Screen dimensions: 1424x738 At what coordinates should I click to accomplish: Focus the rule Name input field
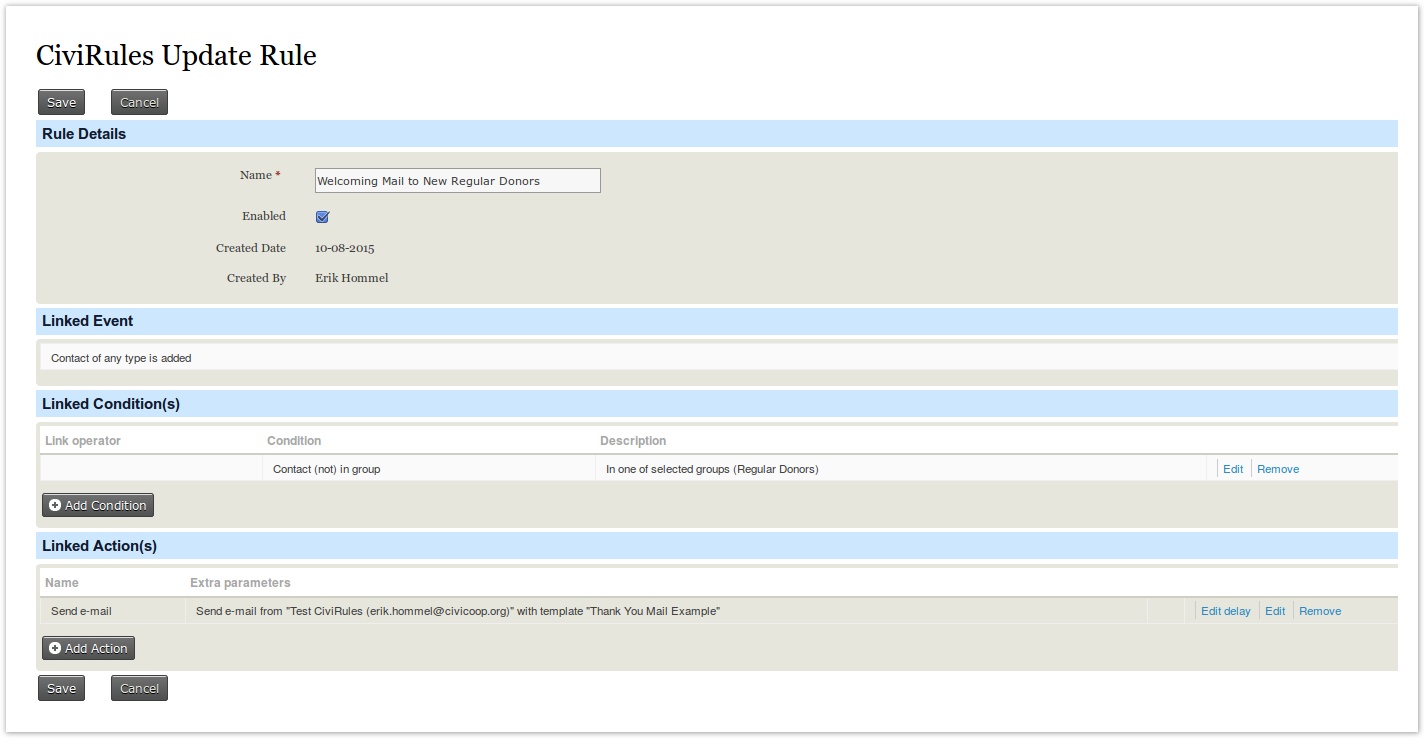click(457, 181)
